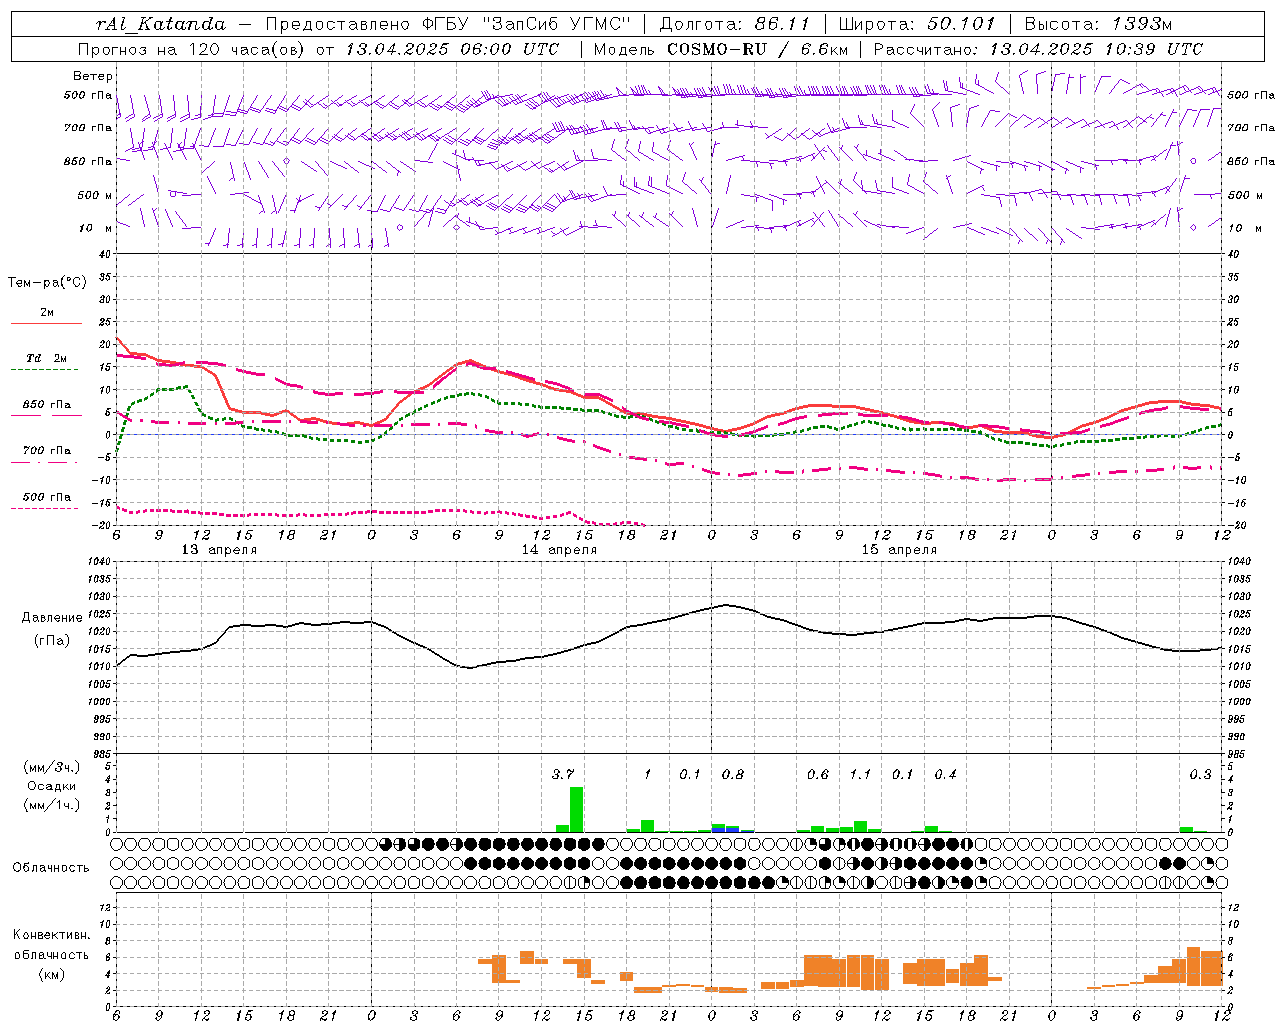Image resolution: width=1280 pixels, height=1024 pixels.
Task: Select the Облачность row label
Action: point(51,868)
